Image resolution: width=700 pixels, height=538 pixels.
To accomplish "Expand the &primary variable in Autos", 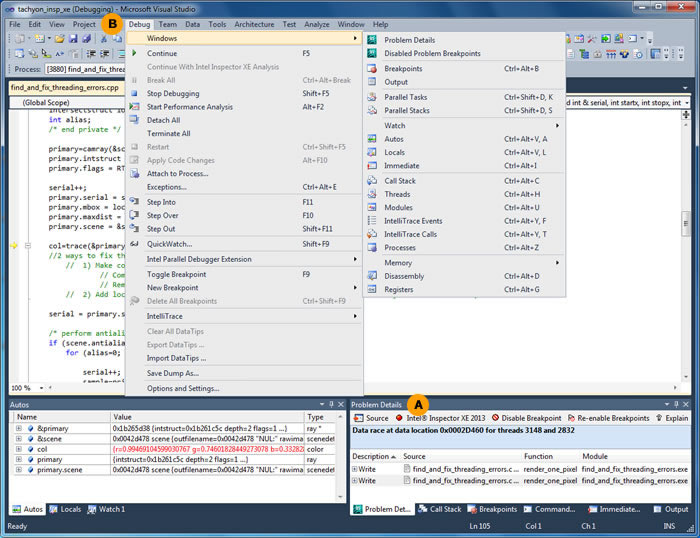I will coord(19,429).
